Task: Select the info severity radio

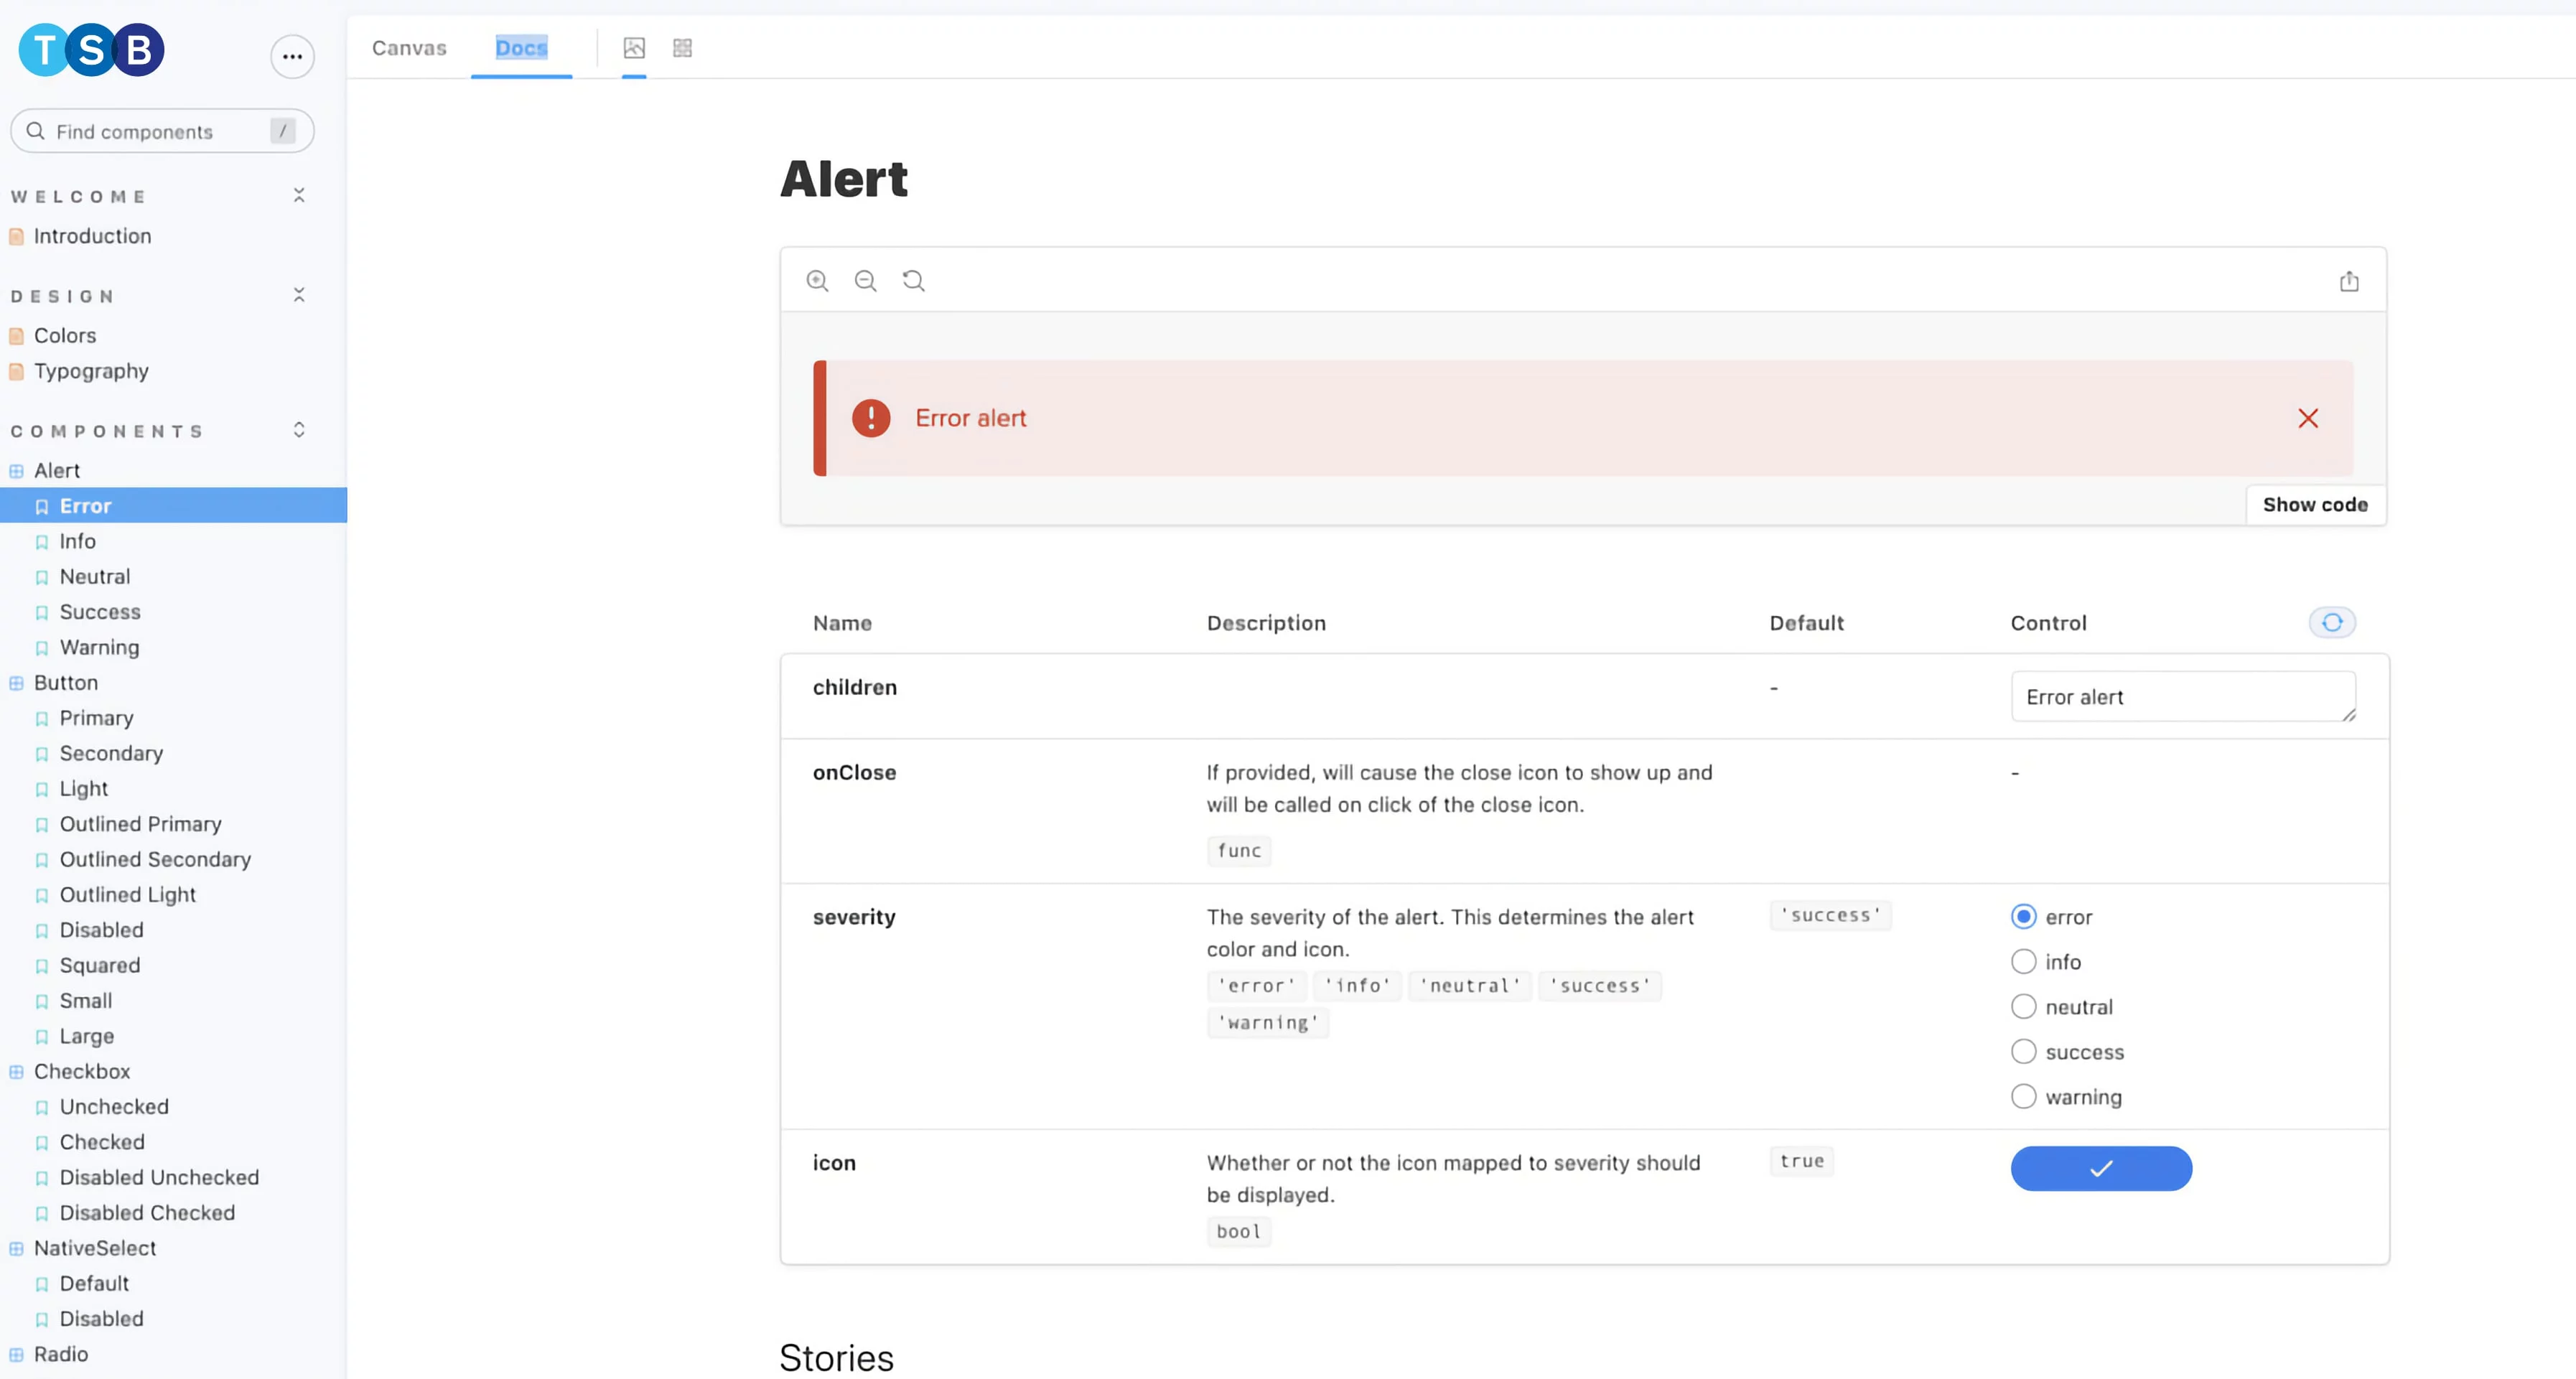Action: pyautogui.click(x=2023, y=962)
